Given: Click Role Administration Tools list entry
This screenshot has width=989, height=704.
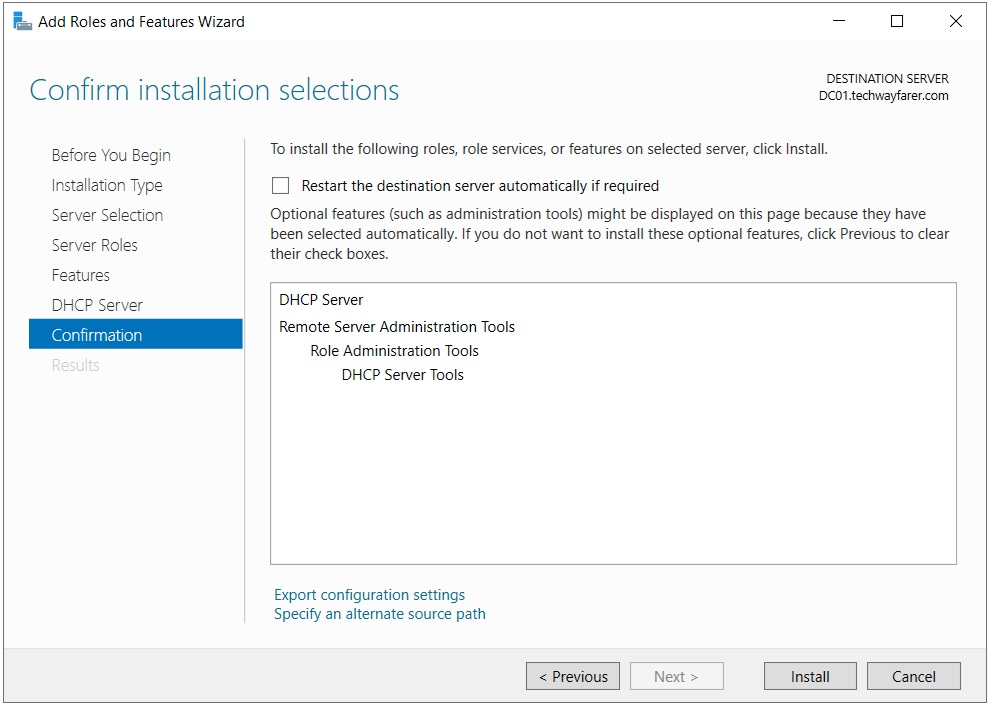Looking at the screenshot, I should [x=394, y=351].
